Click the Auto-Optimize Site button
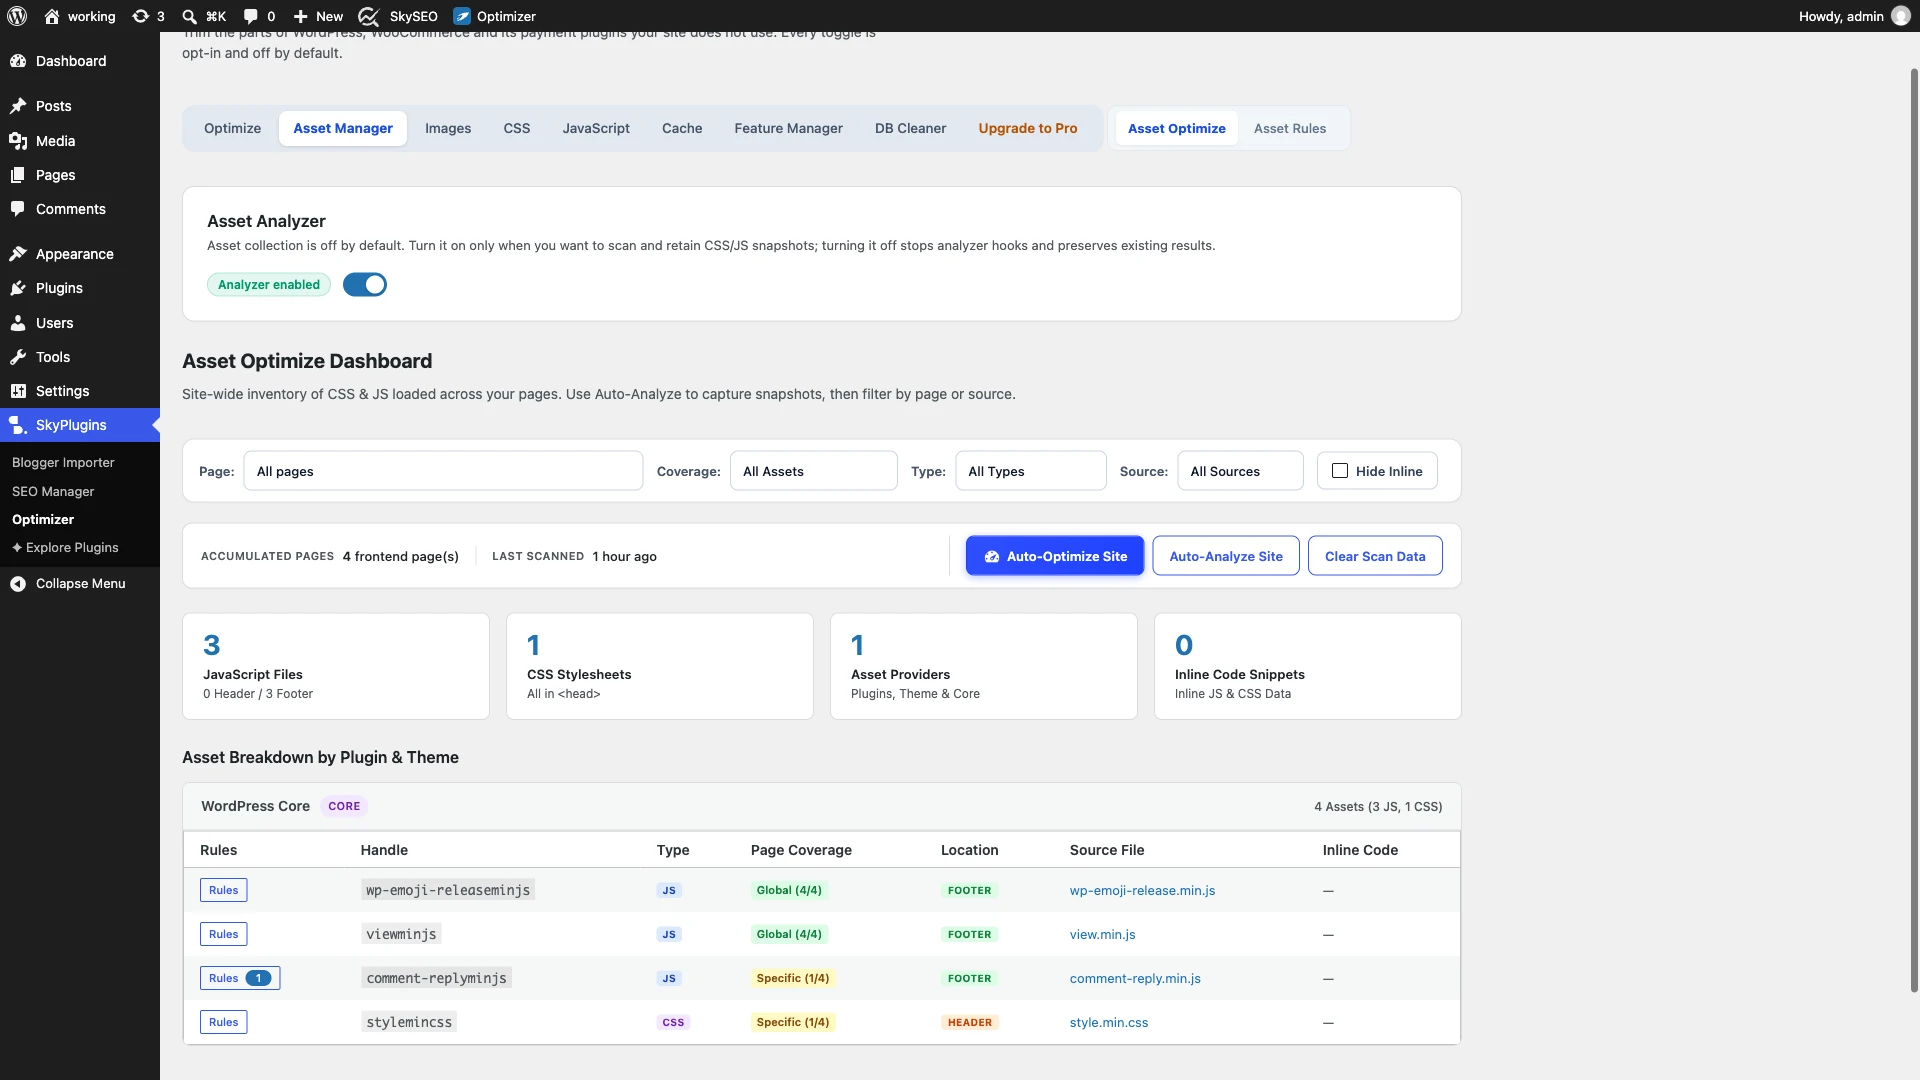This screenshot has width=1920, height=1080. [x=1055, y=556]
